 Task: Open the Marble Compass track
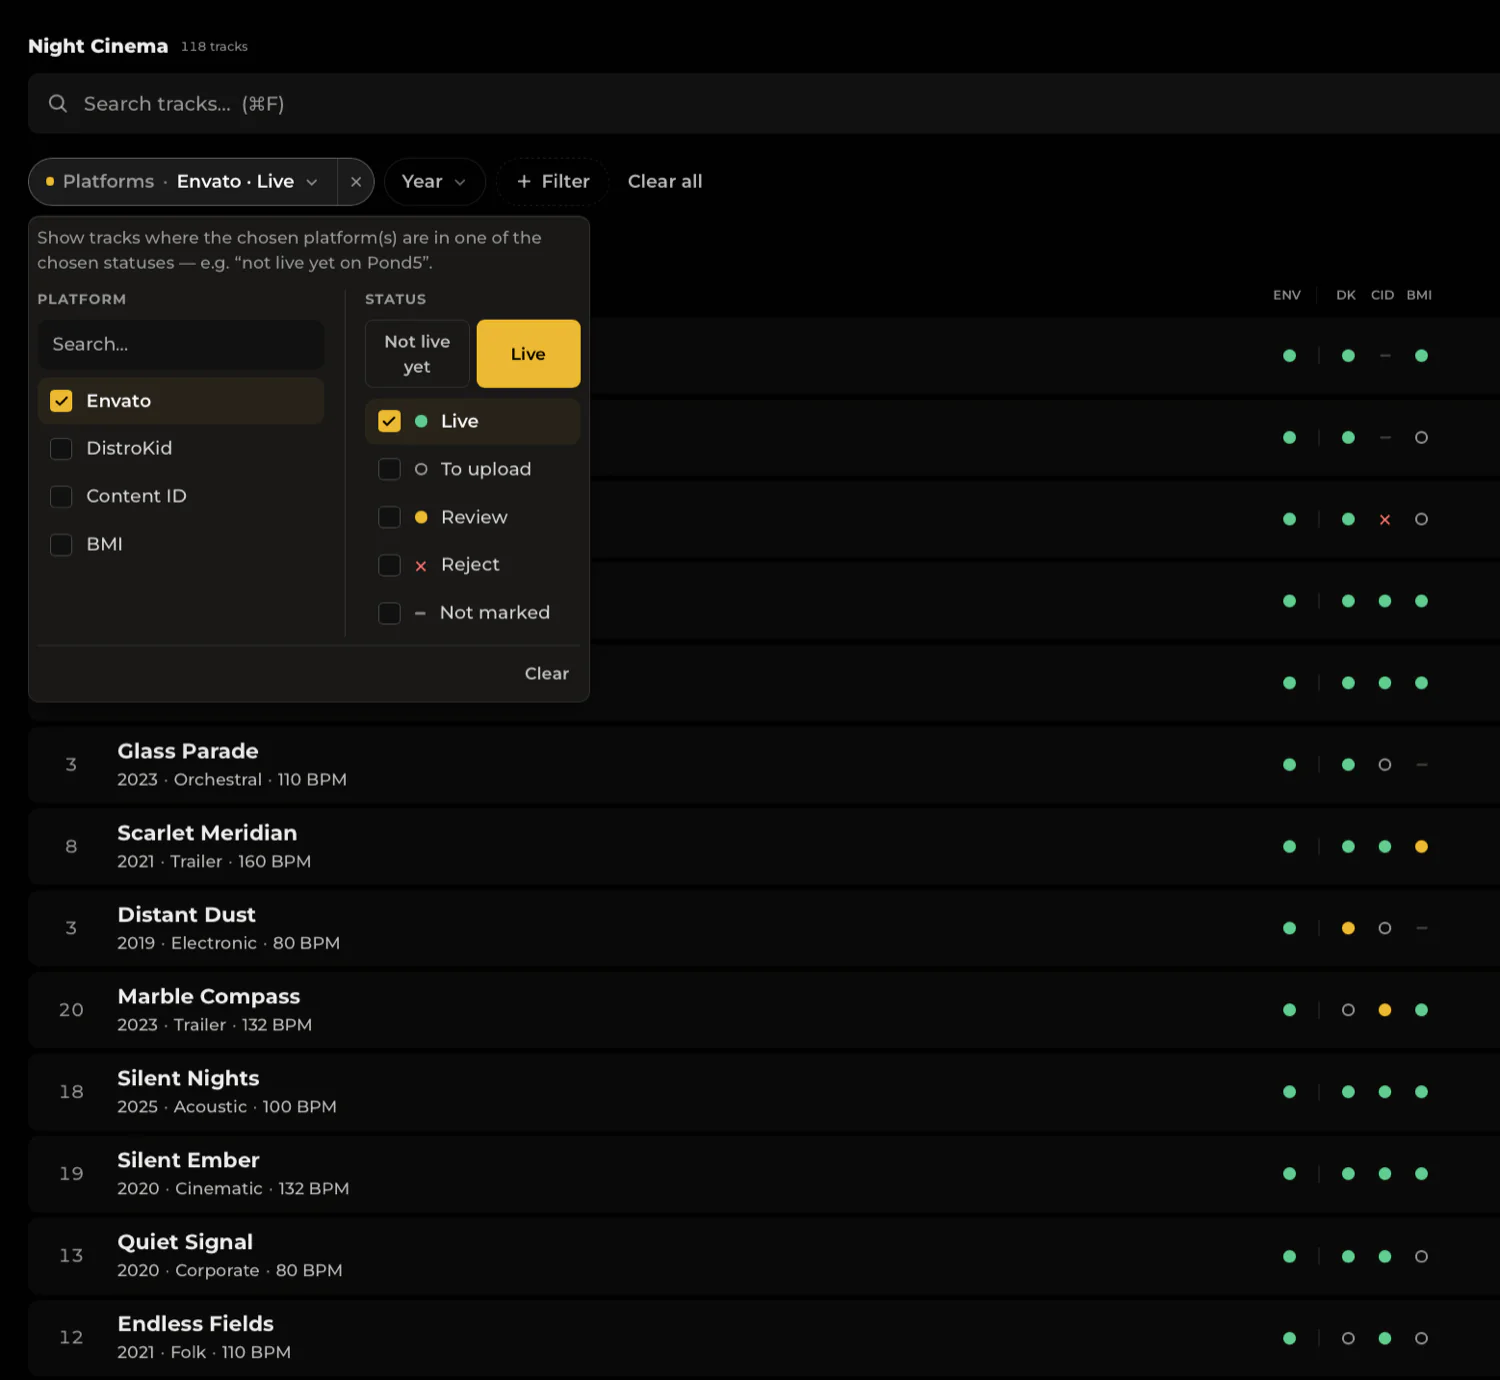pyautogui.click(x=764, y=1010)
